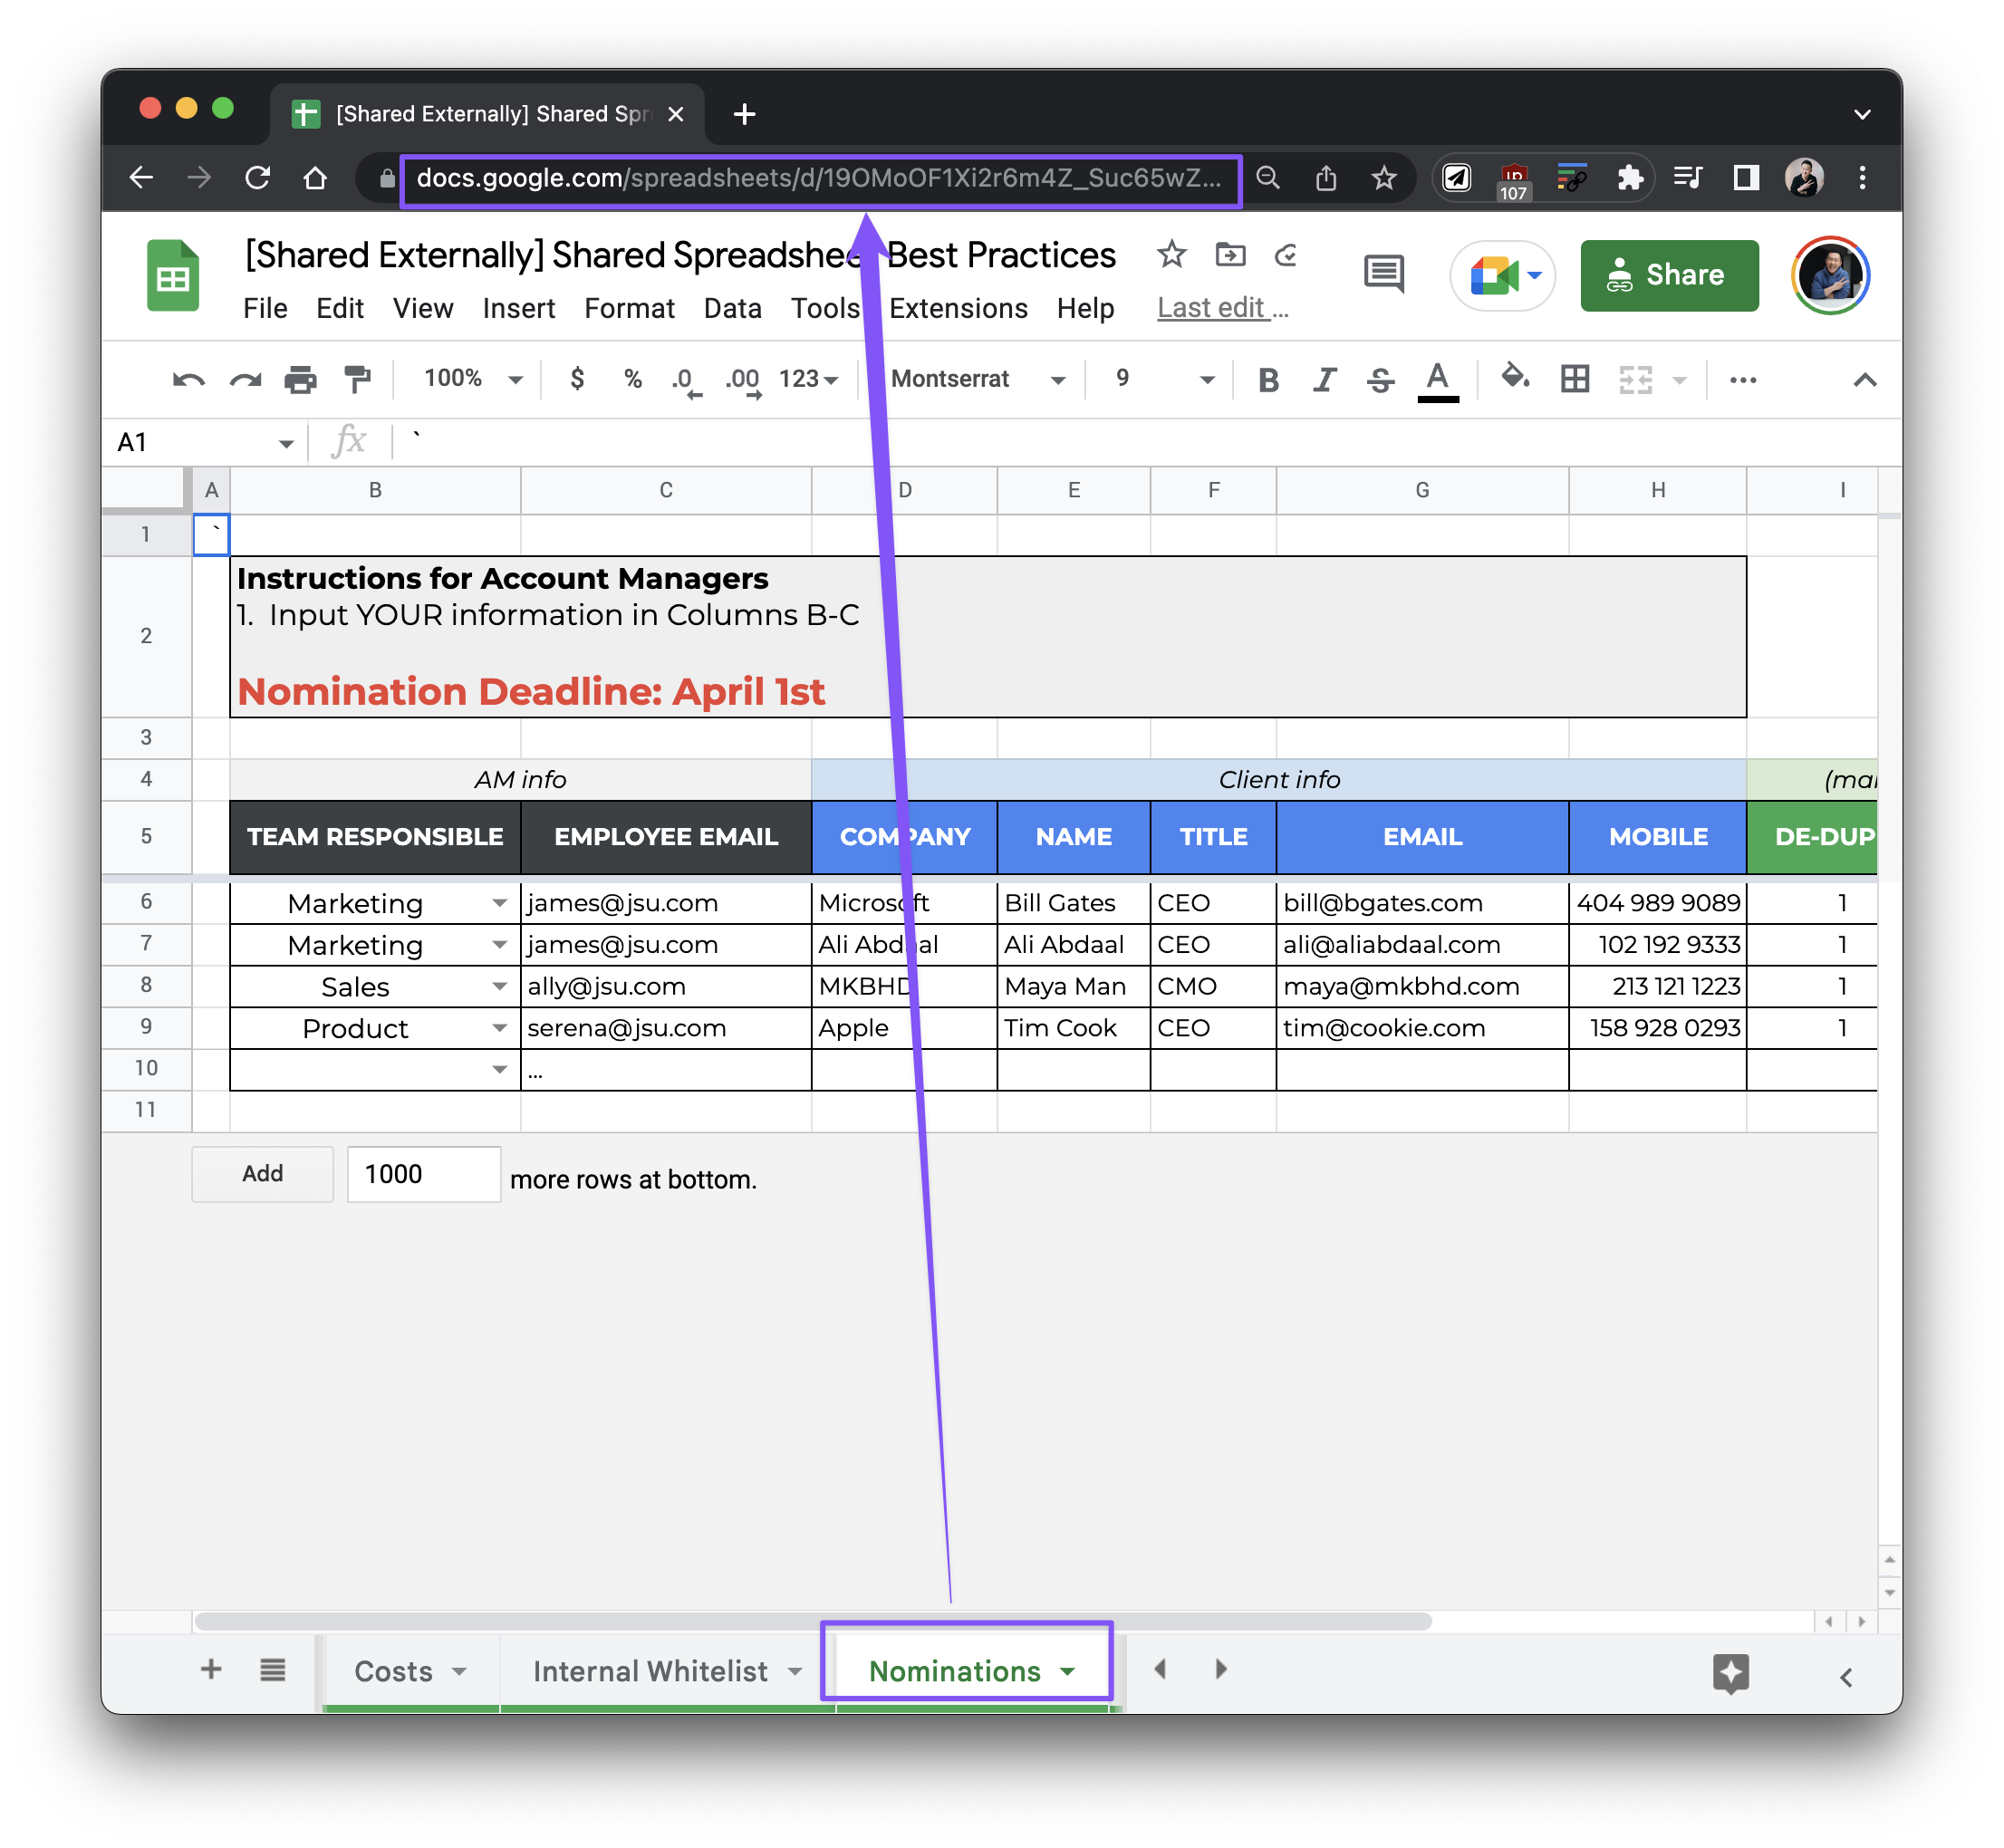Expand the Sales team dropdown in row 8
Screen dimensions: 2004x1848
(x=499, y=987)
